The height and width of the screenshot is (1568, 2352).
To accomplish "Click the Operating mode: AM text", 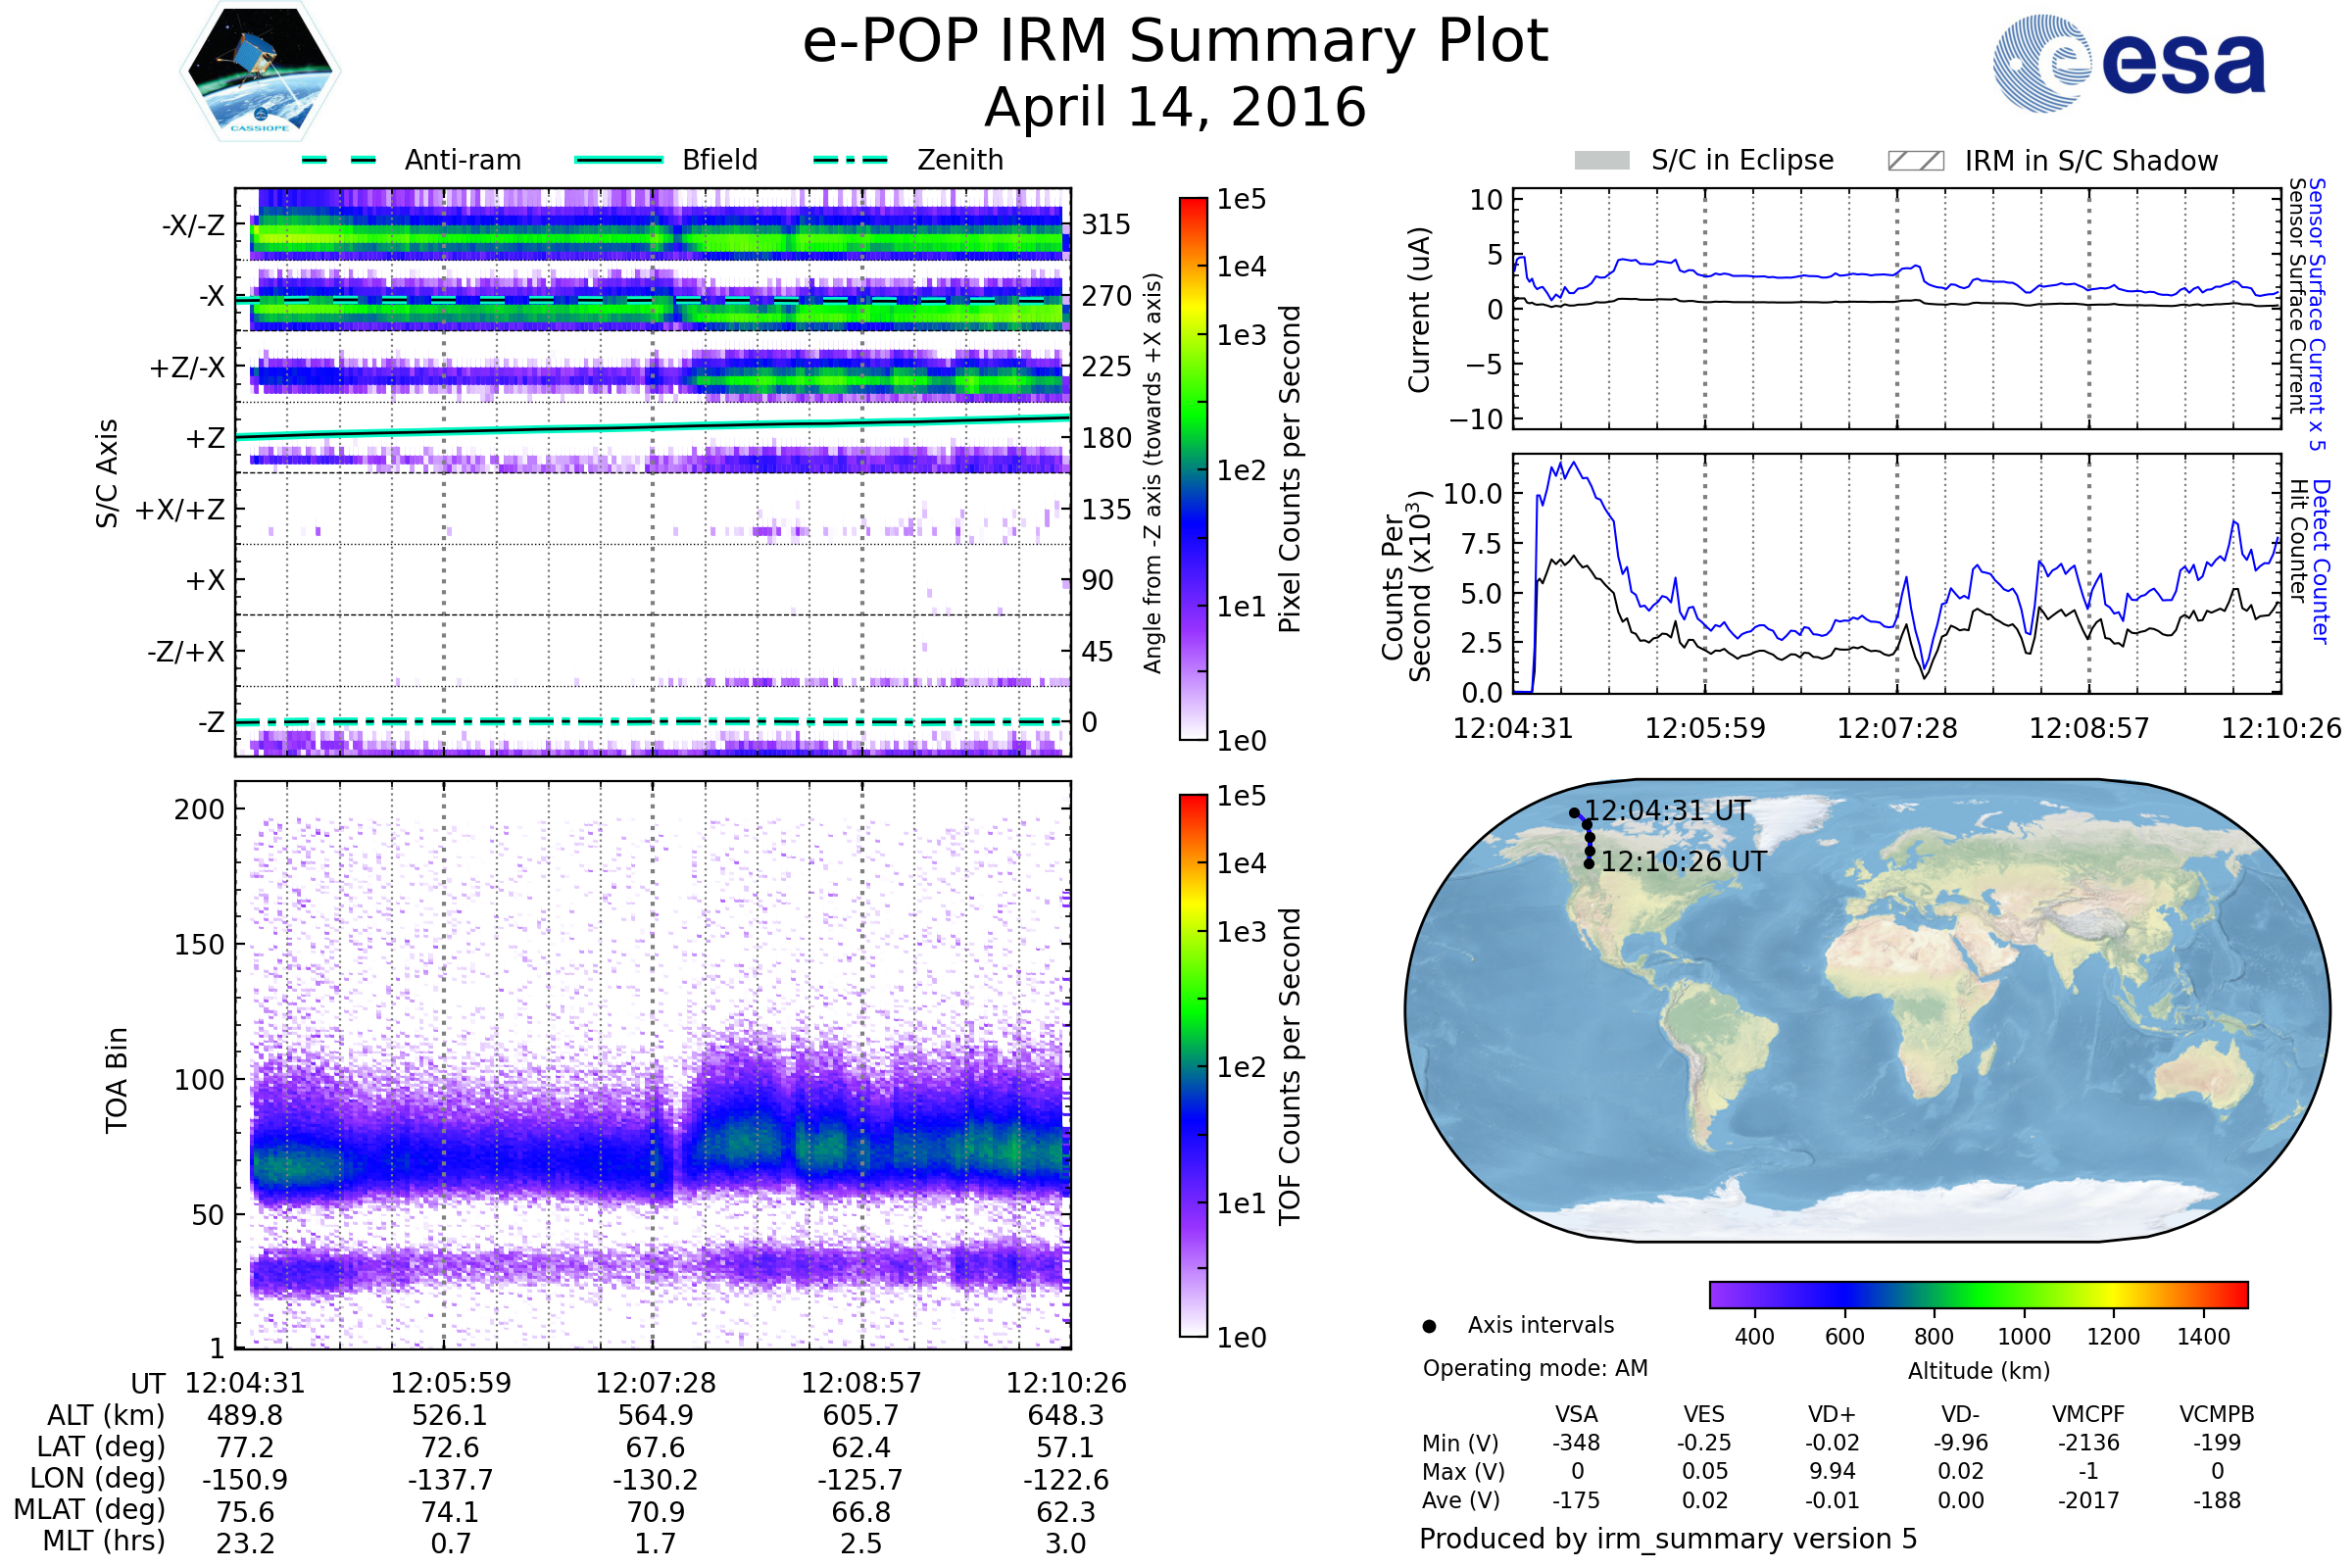I will (1535, 1368).
